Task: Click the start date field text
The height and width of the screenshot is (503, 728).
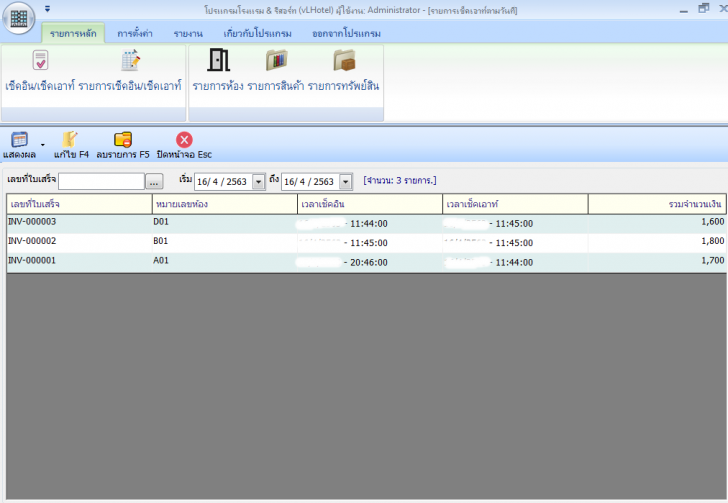Action: [x=222, y=182]
